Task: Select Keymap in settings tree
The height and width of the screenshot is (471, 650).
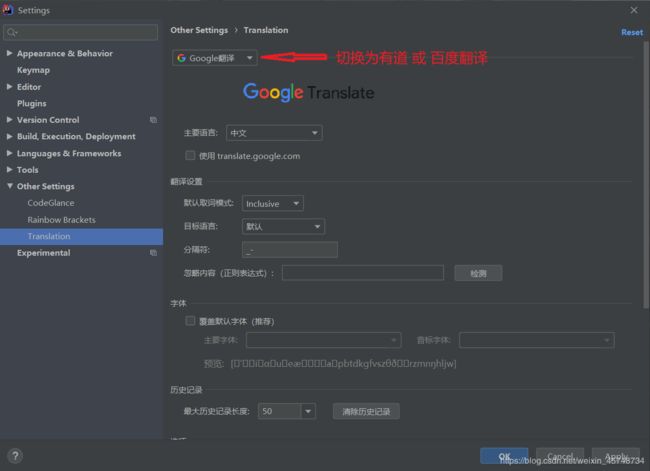Action: (x=33, y=70)
